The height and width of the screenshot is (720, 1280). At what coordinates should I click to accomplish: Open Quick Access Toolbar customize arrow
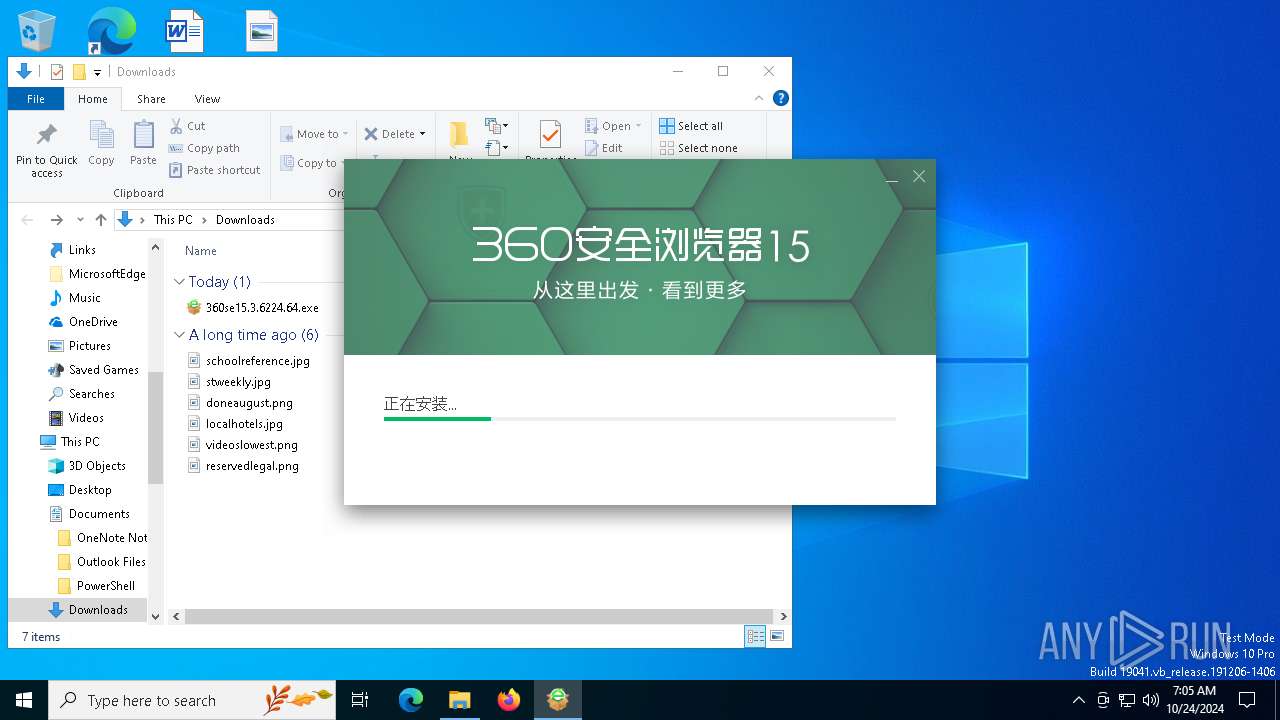coord(97,72)
